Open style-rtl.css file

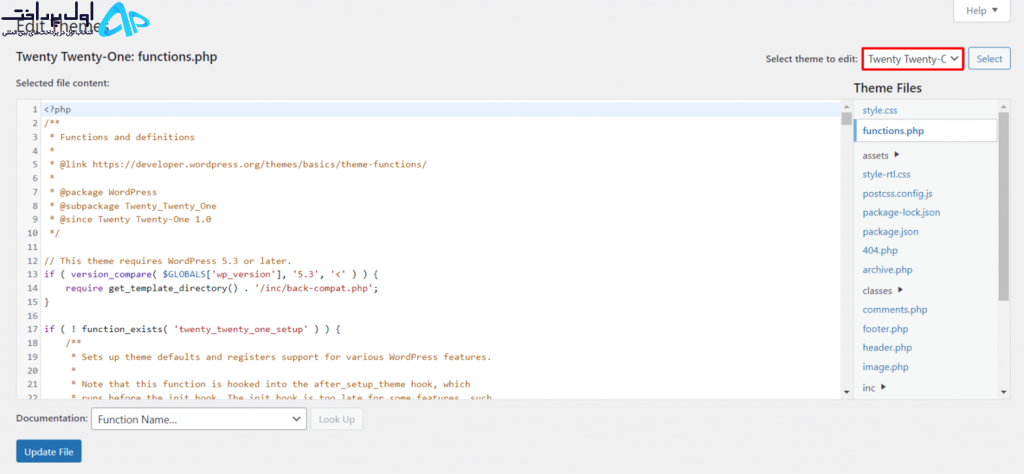pos(886,174)
